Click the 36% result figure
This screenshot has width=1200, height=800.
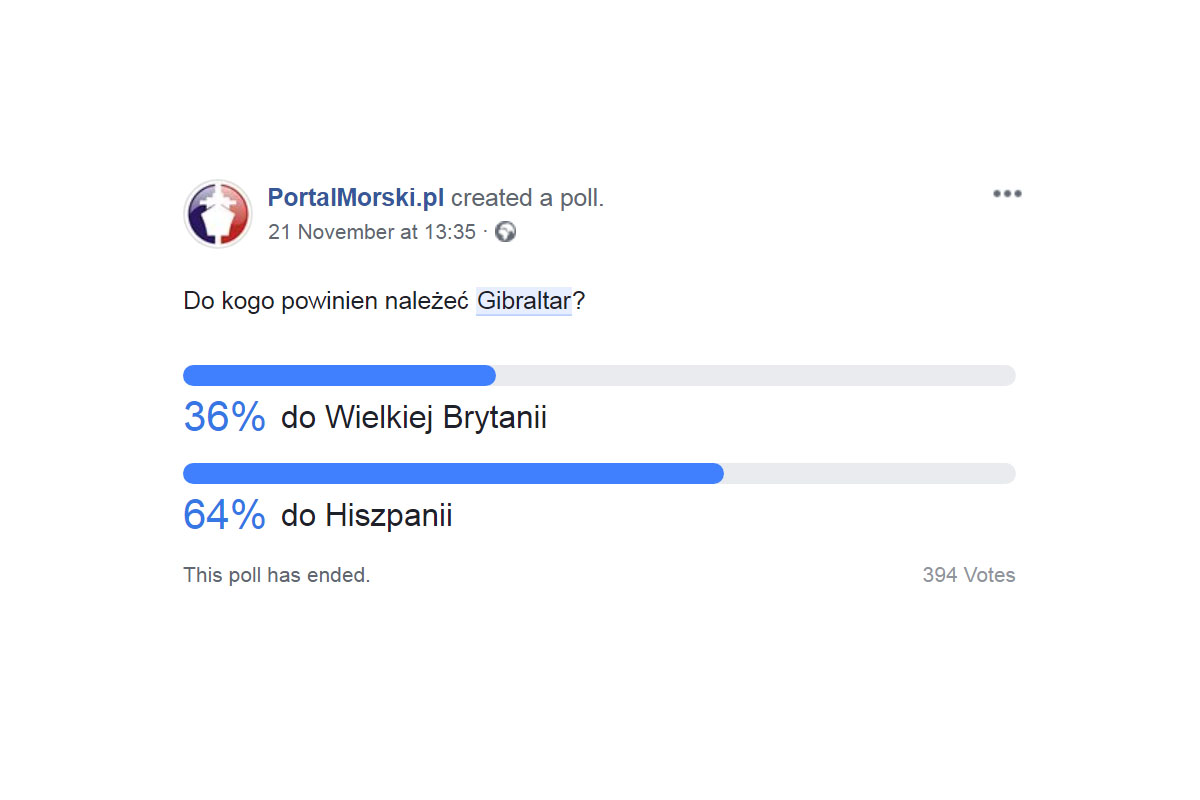(224, 417)
